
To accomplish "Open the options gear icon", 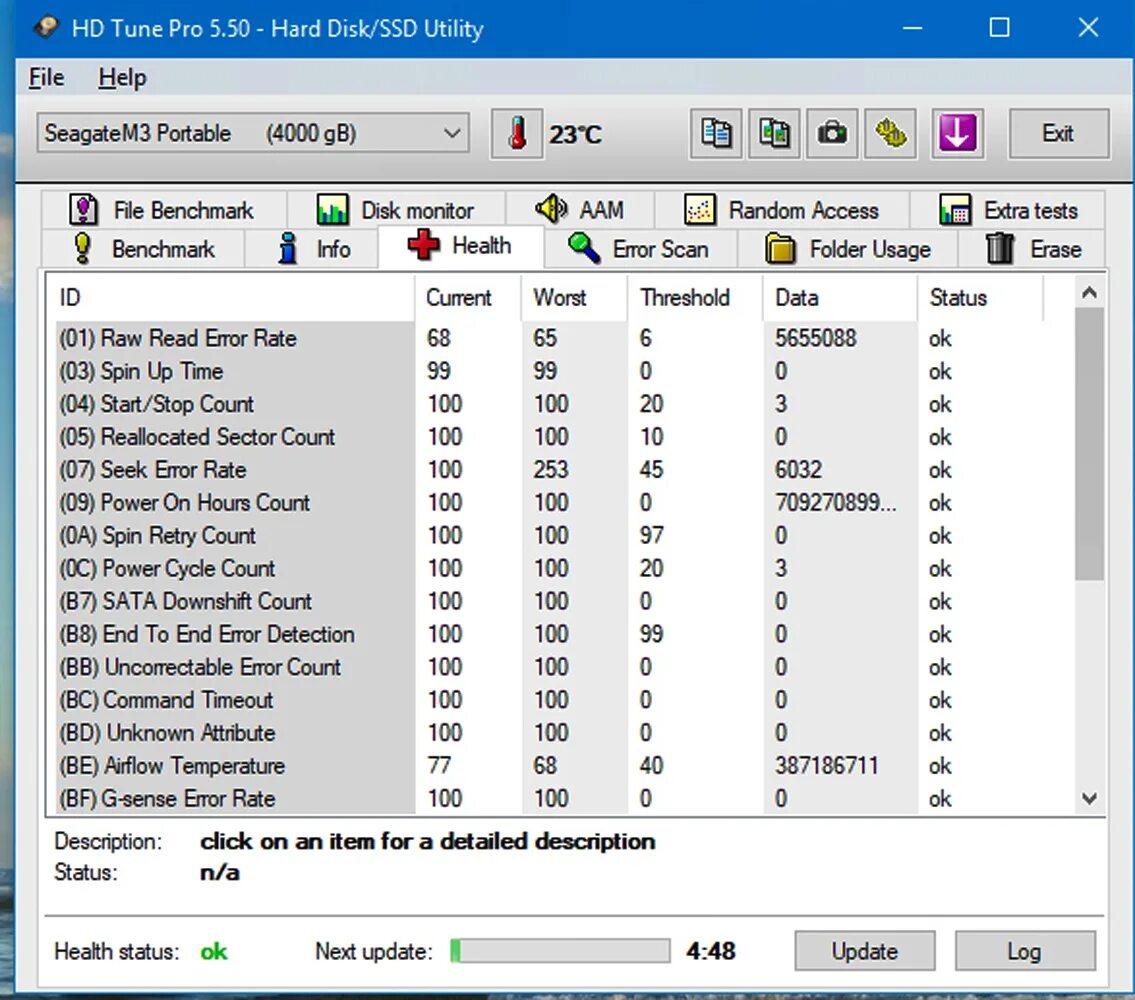I will point(890,134).
